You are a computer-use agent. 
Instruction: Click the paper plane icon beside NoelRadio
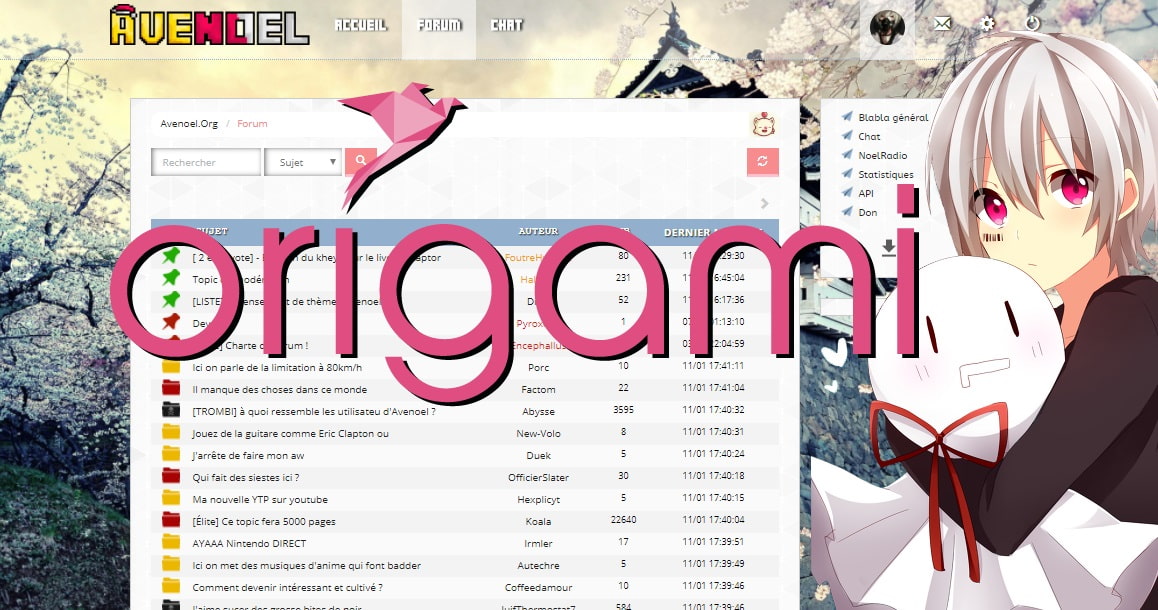coord(847,155)
